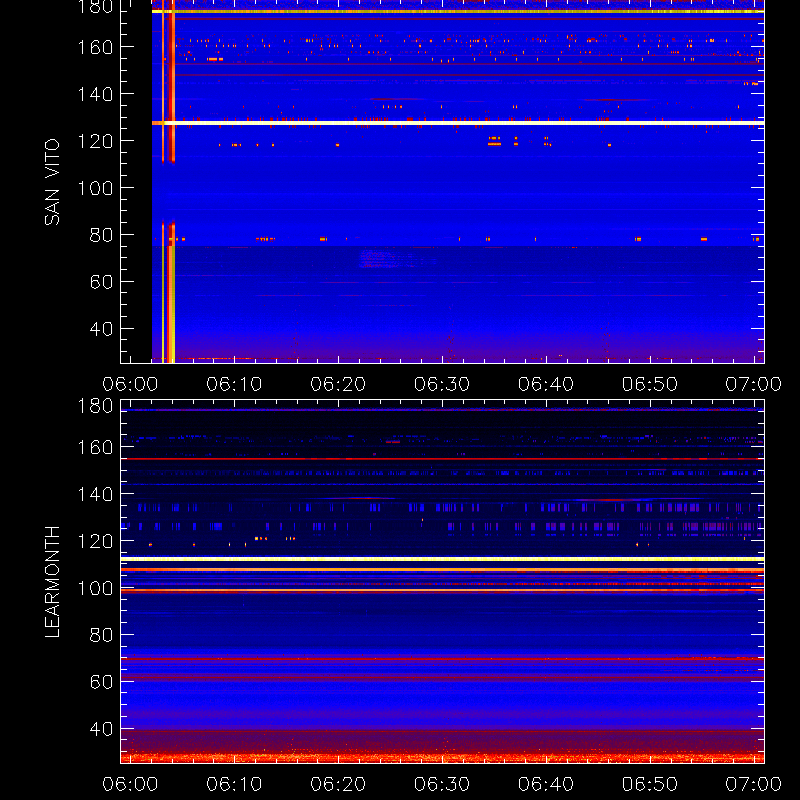
Task: Click 06:00 time label under San Vito plot
Action: tap(130, 384)
